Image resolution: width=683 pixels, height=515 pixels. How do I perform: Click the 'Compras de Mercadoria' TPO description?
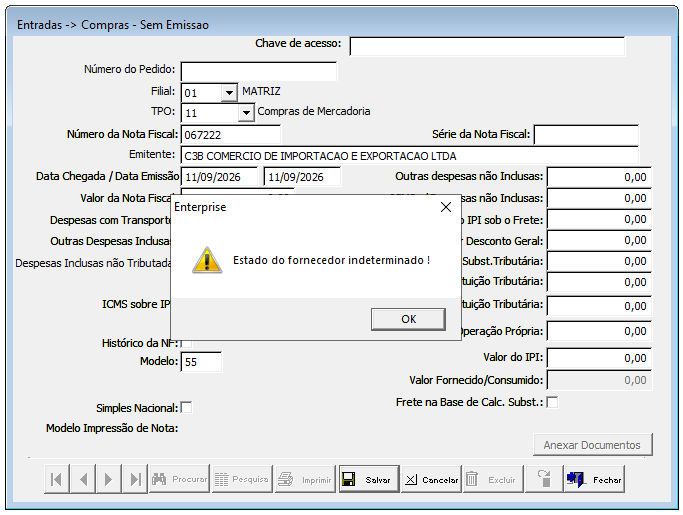314,111
